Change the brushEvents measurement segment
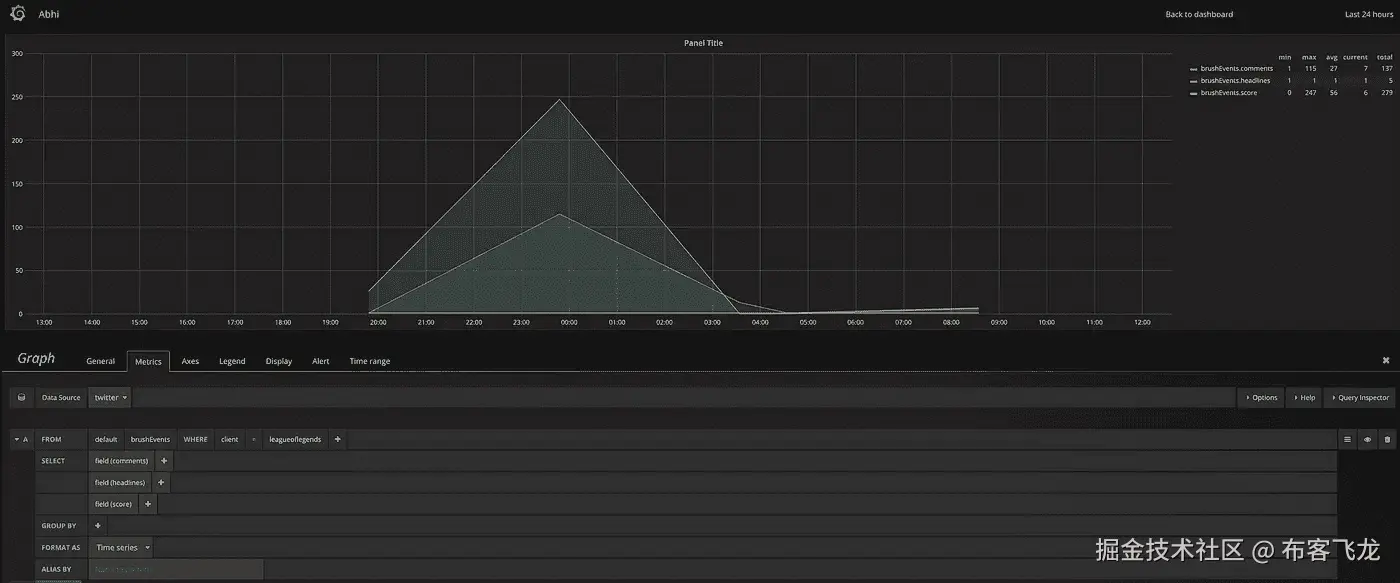 pyautogui.click(x=150, y=439)
